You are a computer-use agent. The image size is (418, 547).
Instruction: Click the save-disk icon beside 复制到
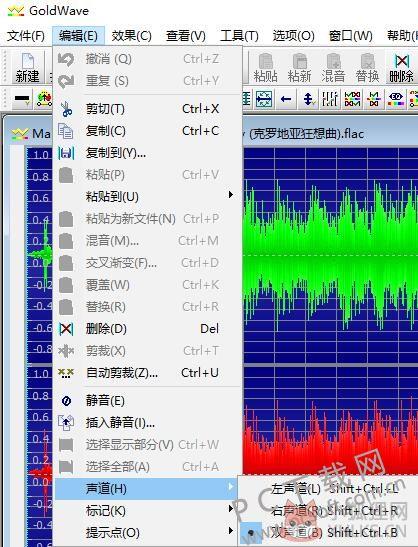coord(66,153)
